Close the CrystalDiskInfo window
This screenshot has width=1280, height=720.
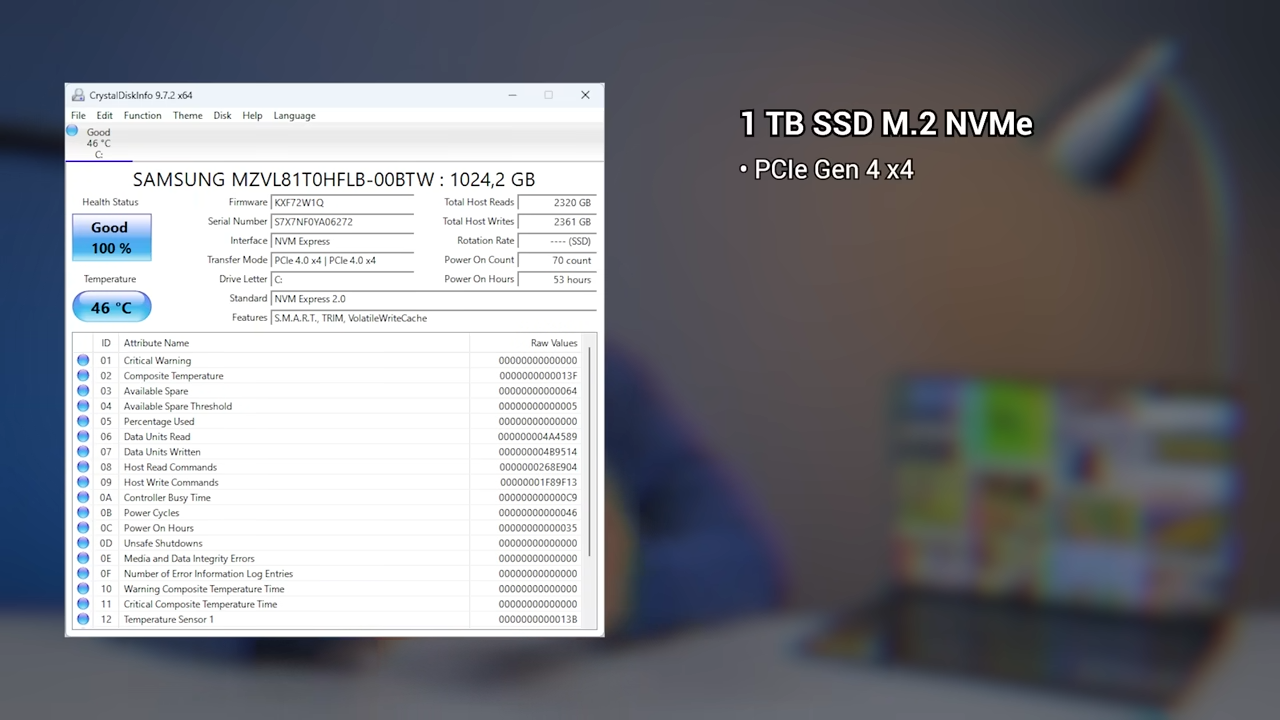pos(585,95)
